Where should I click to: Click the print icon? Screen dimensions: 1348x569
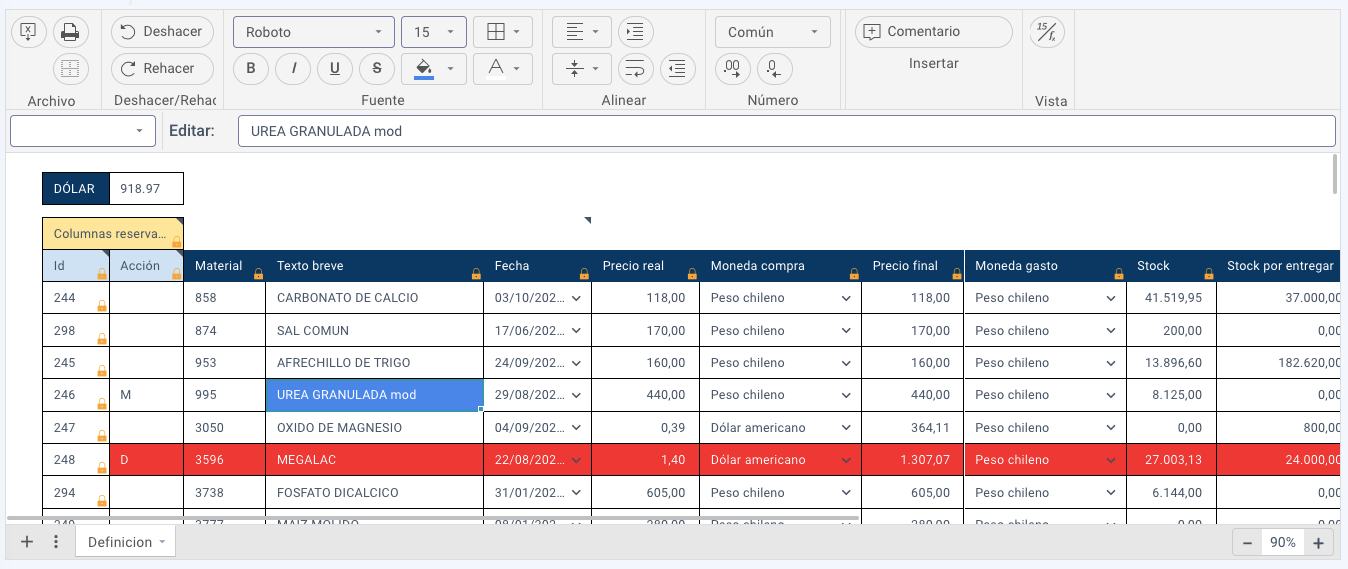tap(70, 32)
